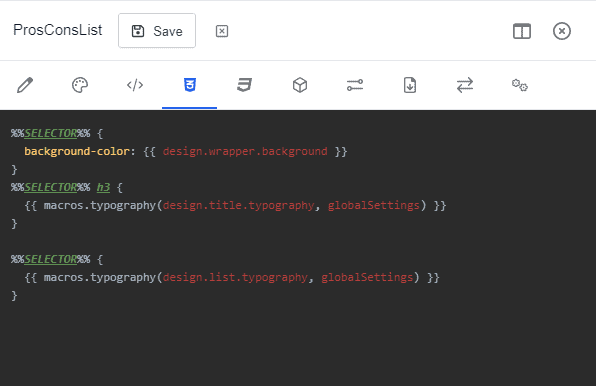
Task: Click the Save button
Action: [x=157, y=31]
